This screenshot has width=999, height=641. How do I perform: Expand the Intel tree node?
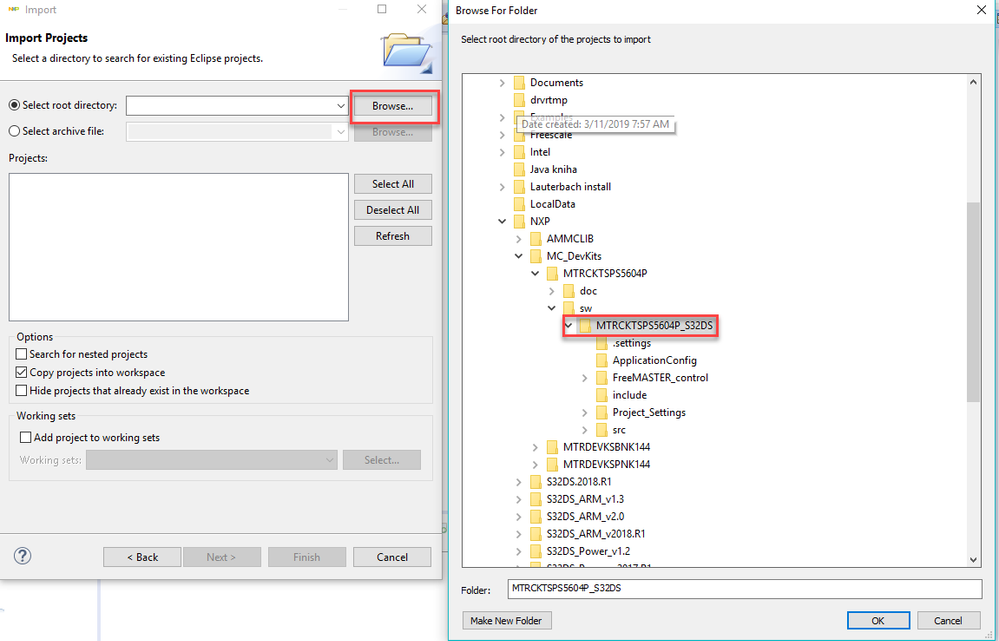click(x=502, y=152)
